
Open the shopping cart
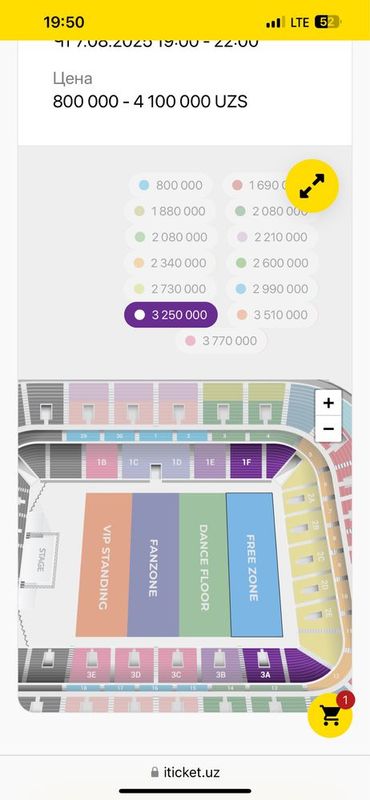coord(330,715)
